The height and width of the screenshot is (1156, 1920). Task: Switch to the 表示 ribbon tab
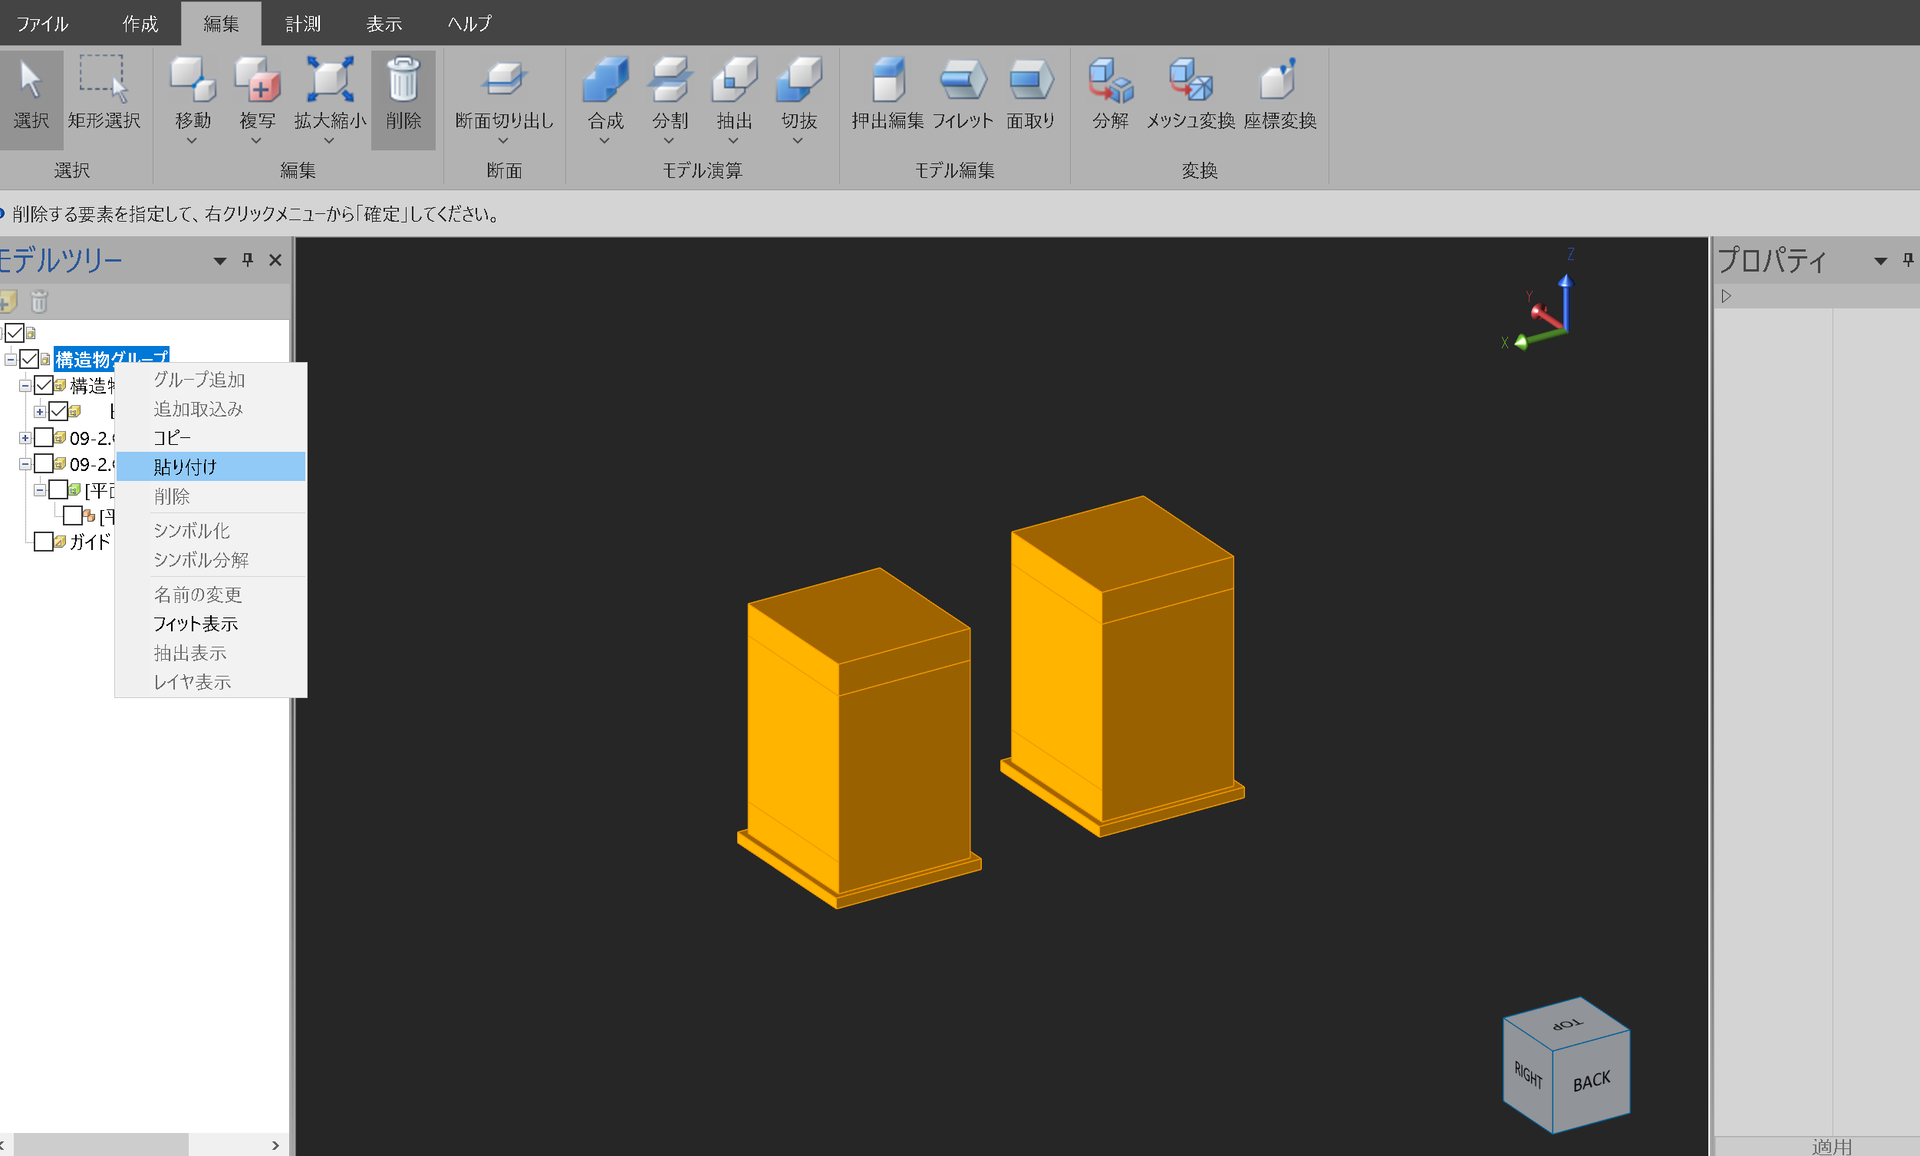pos(384,23)
